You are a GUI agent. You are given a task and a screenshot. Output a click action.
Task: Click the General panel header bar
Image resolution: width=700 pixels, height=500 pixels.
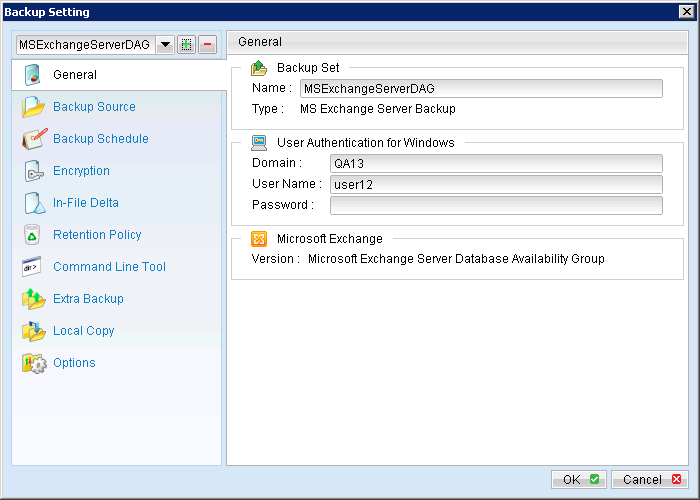coord(458,42)
